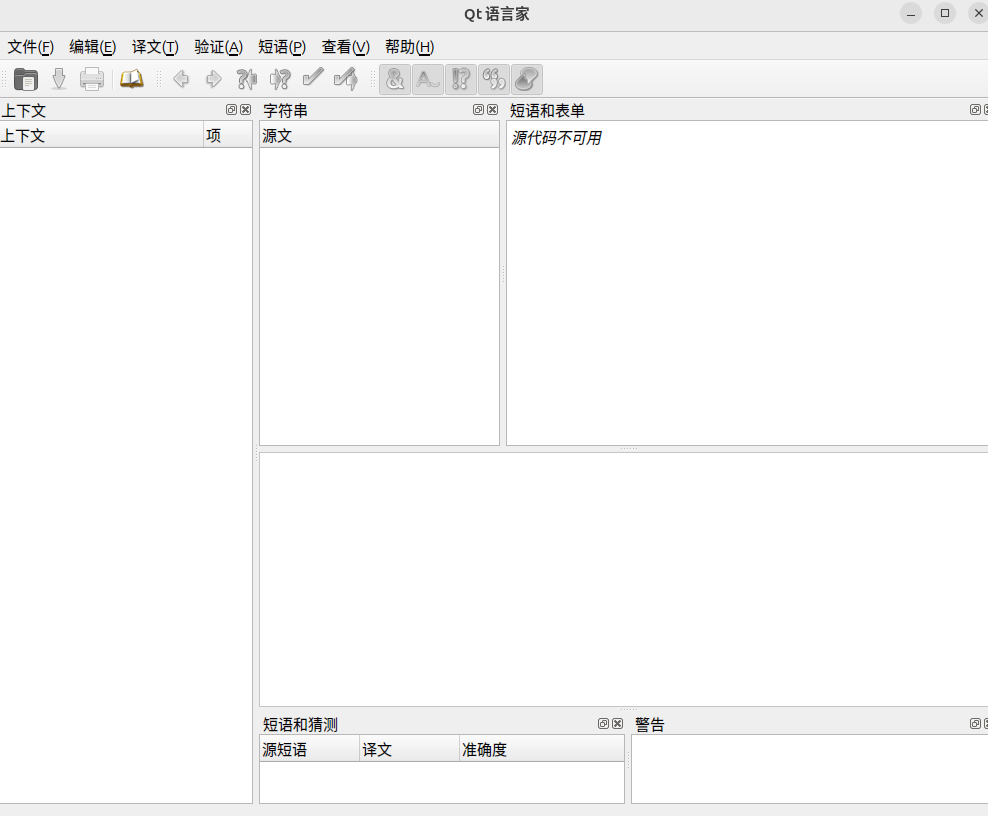Click the 准确度 column header

pos(542,749)
